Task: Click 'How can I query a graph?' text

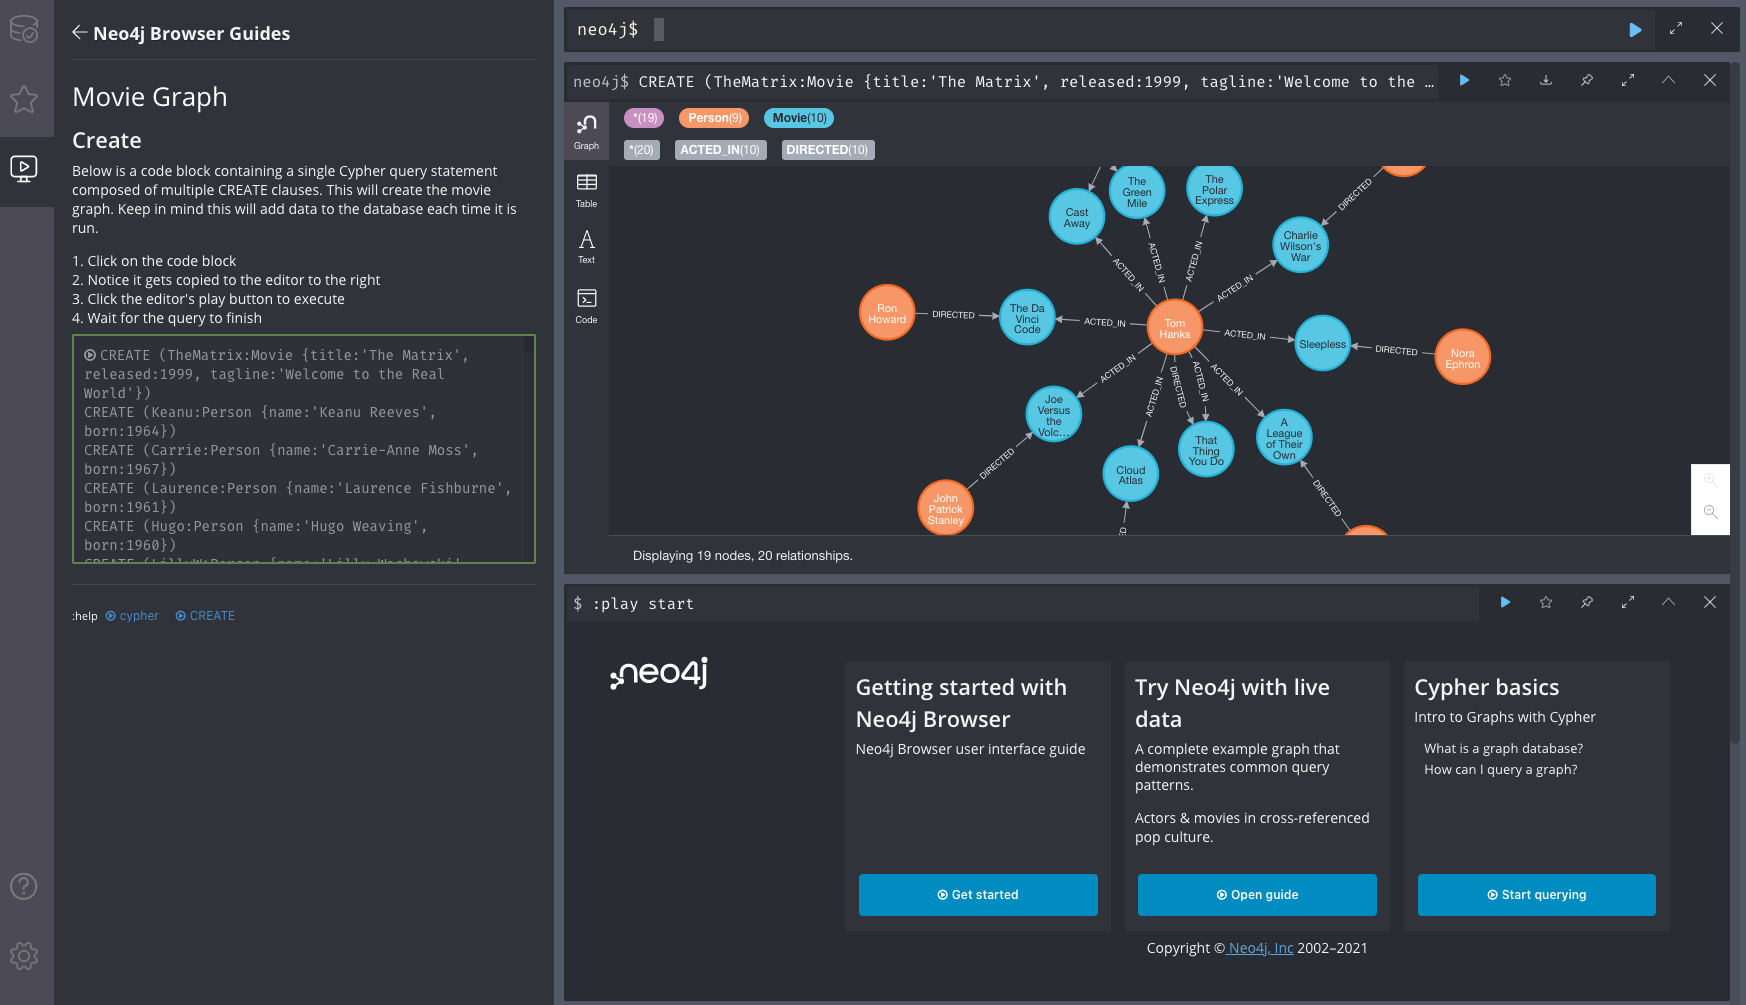Action: (1500, 770)
